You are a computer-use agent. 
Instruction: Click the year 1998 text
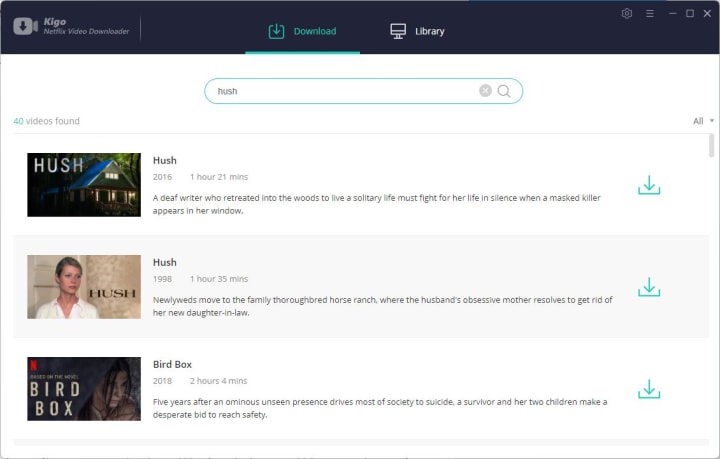[163, 279]
